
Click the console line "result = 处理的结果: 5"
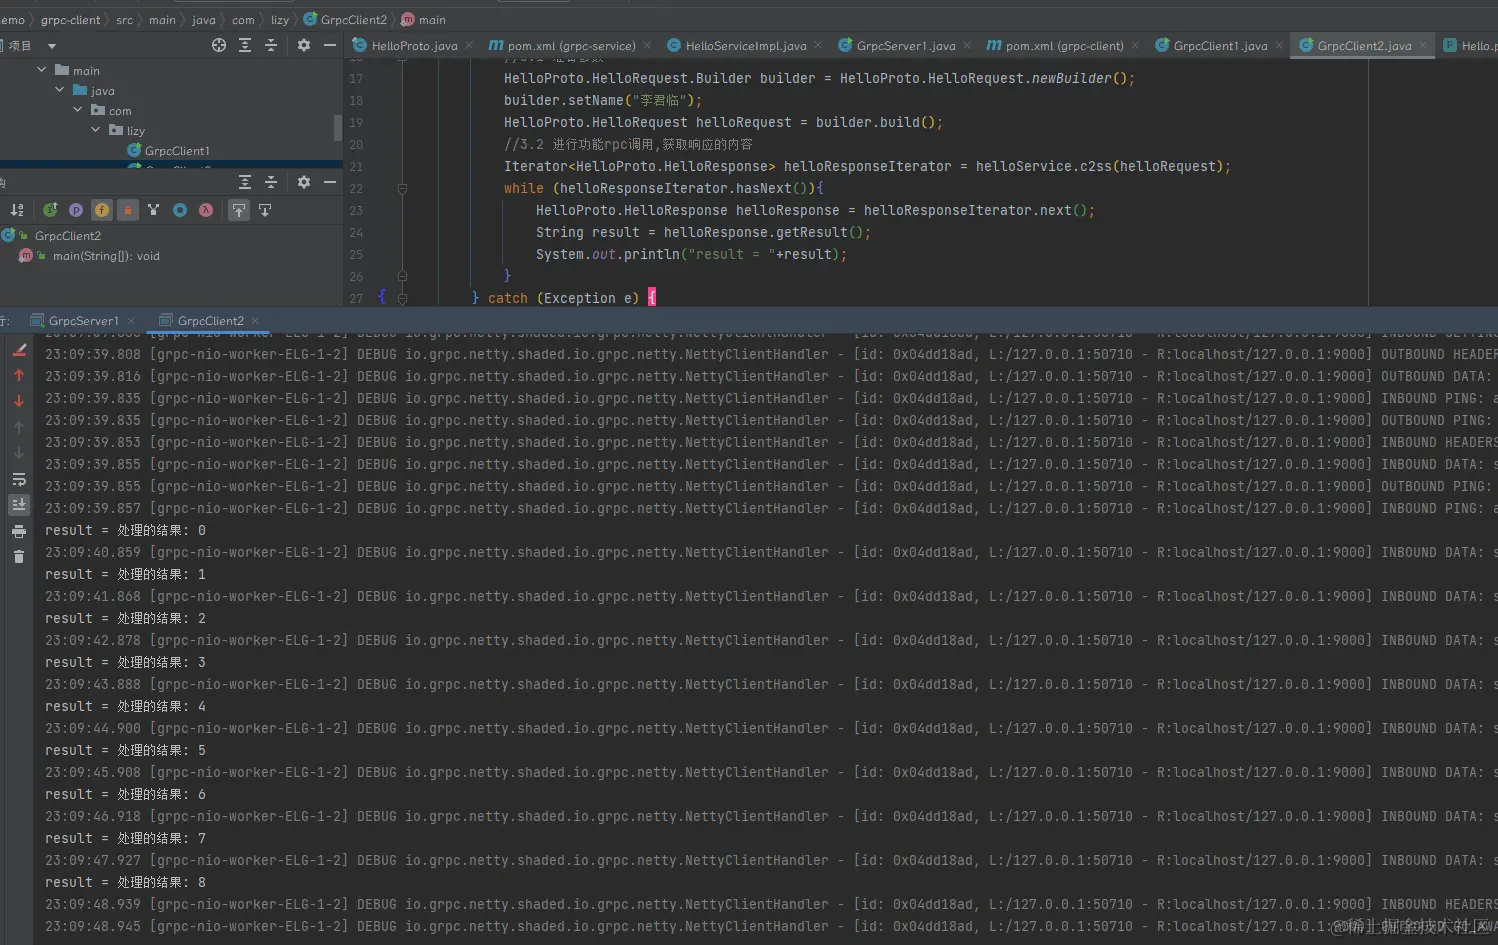(125, 750)
